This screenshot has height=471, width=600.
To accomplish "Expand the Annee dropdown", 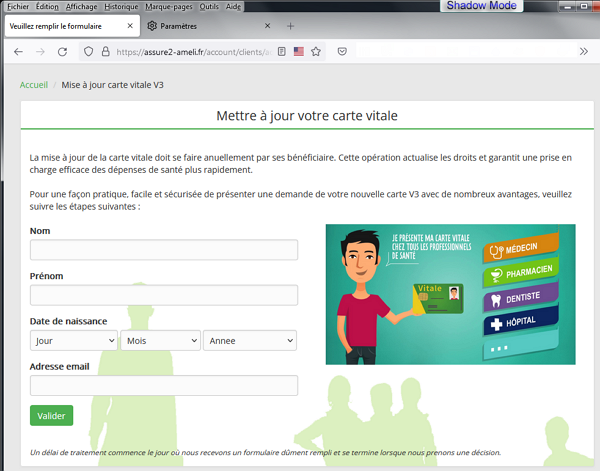I will pyautogui.click(x=250, y=341).
